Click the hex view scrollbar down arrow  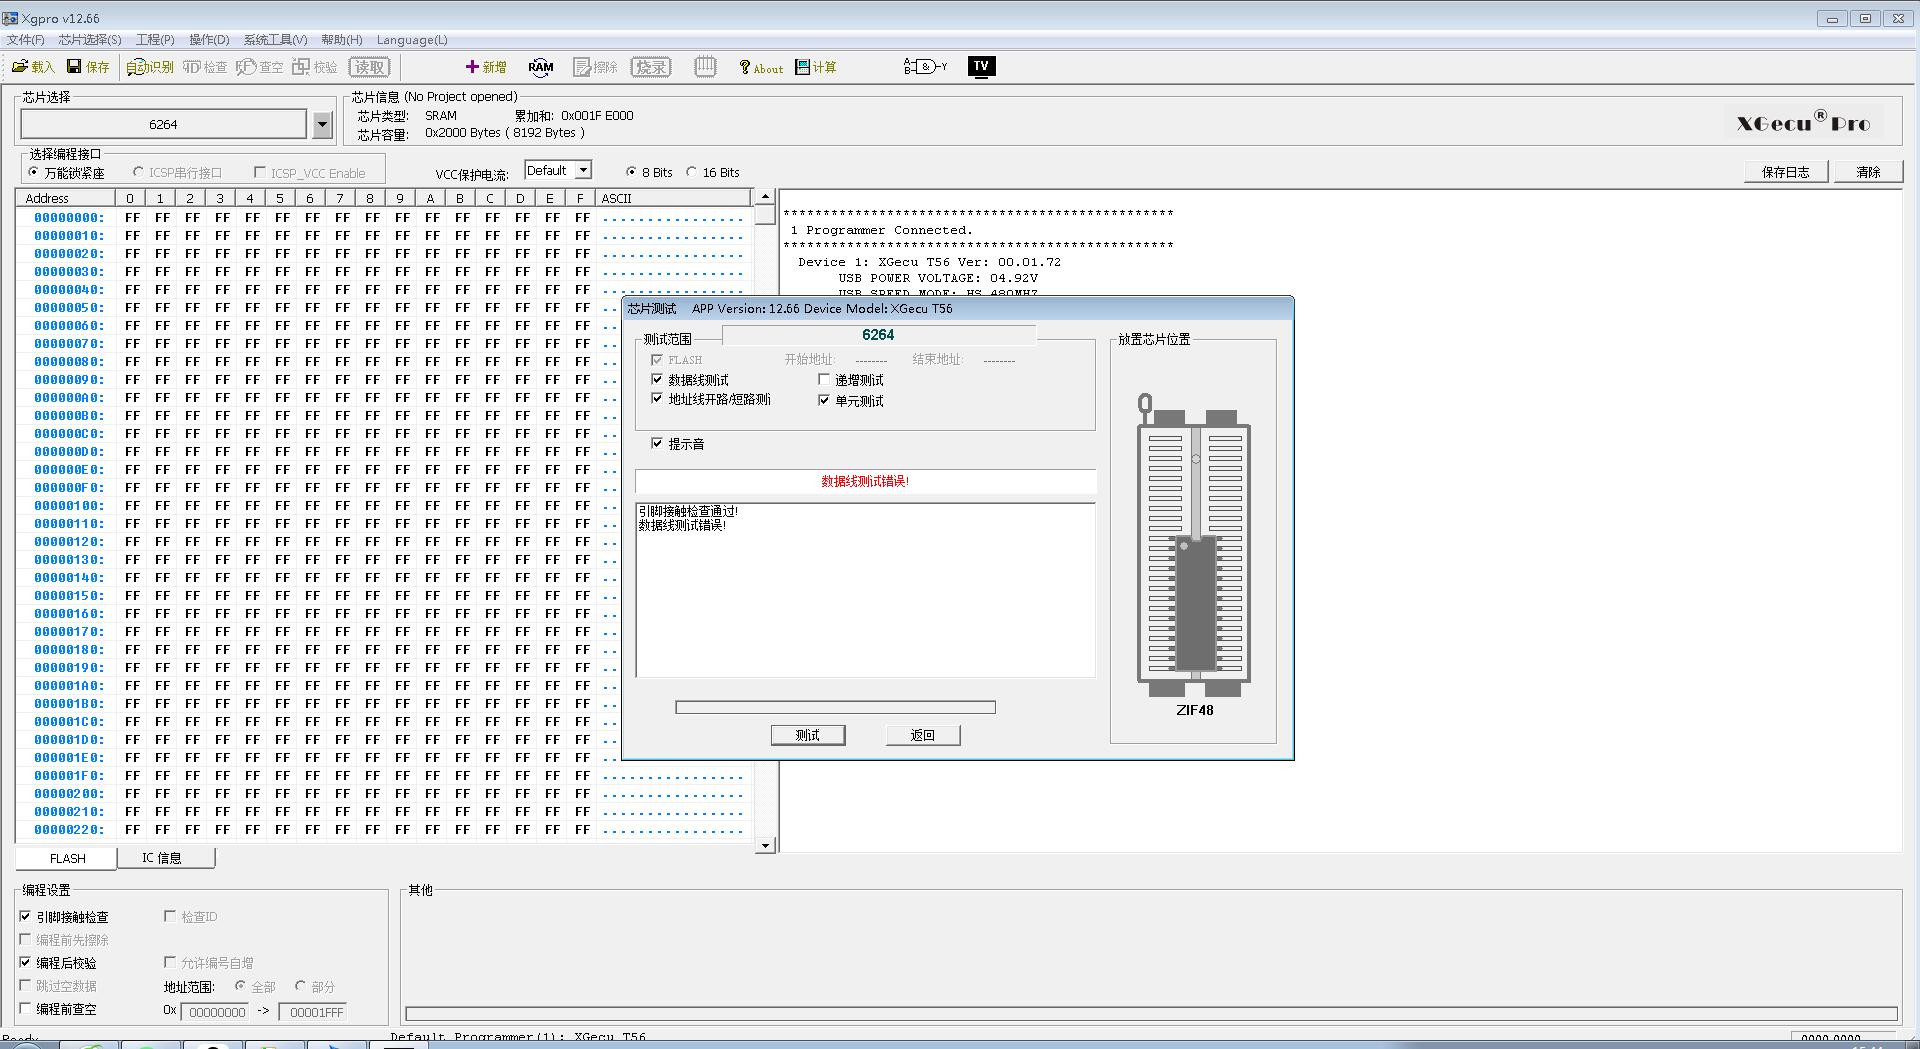[765, 846]
